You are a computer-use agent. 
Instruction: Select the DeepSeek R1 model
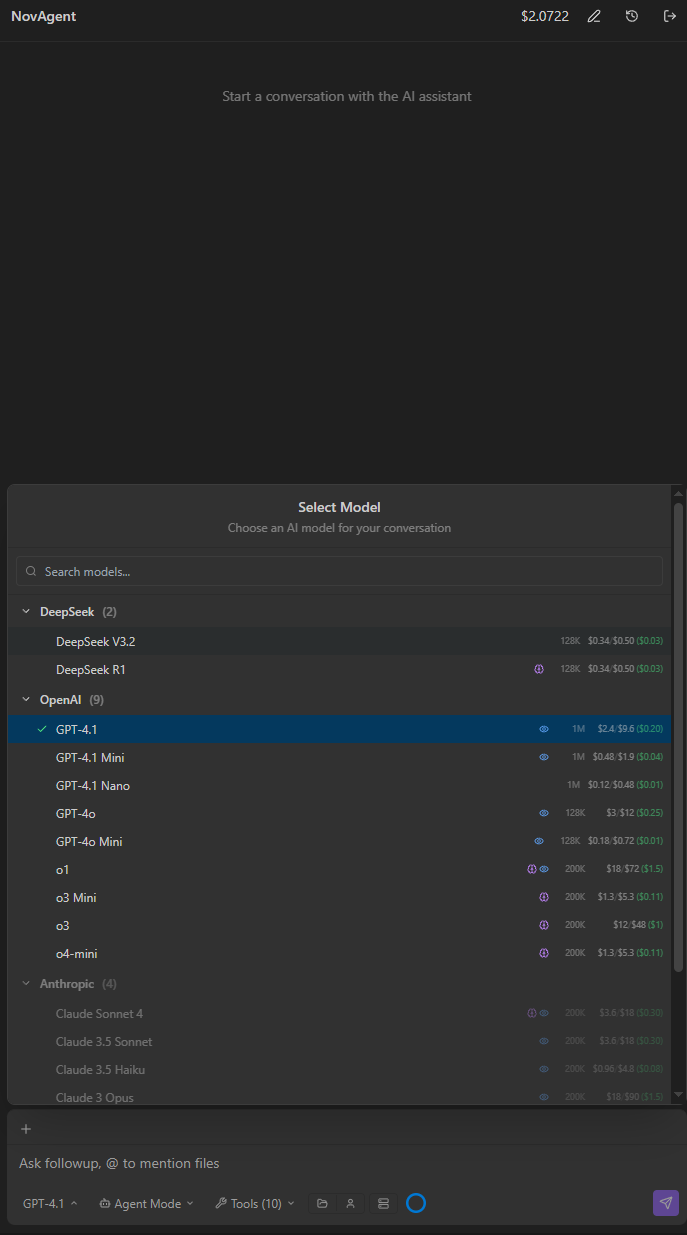pyautogui.click(x=340, y=669)
